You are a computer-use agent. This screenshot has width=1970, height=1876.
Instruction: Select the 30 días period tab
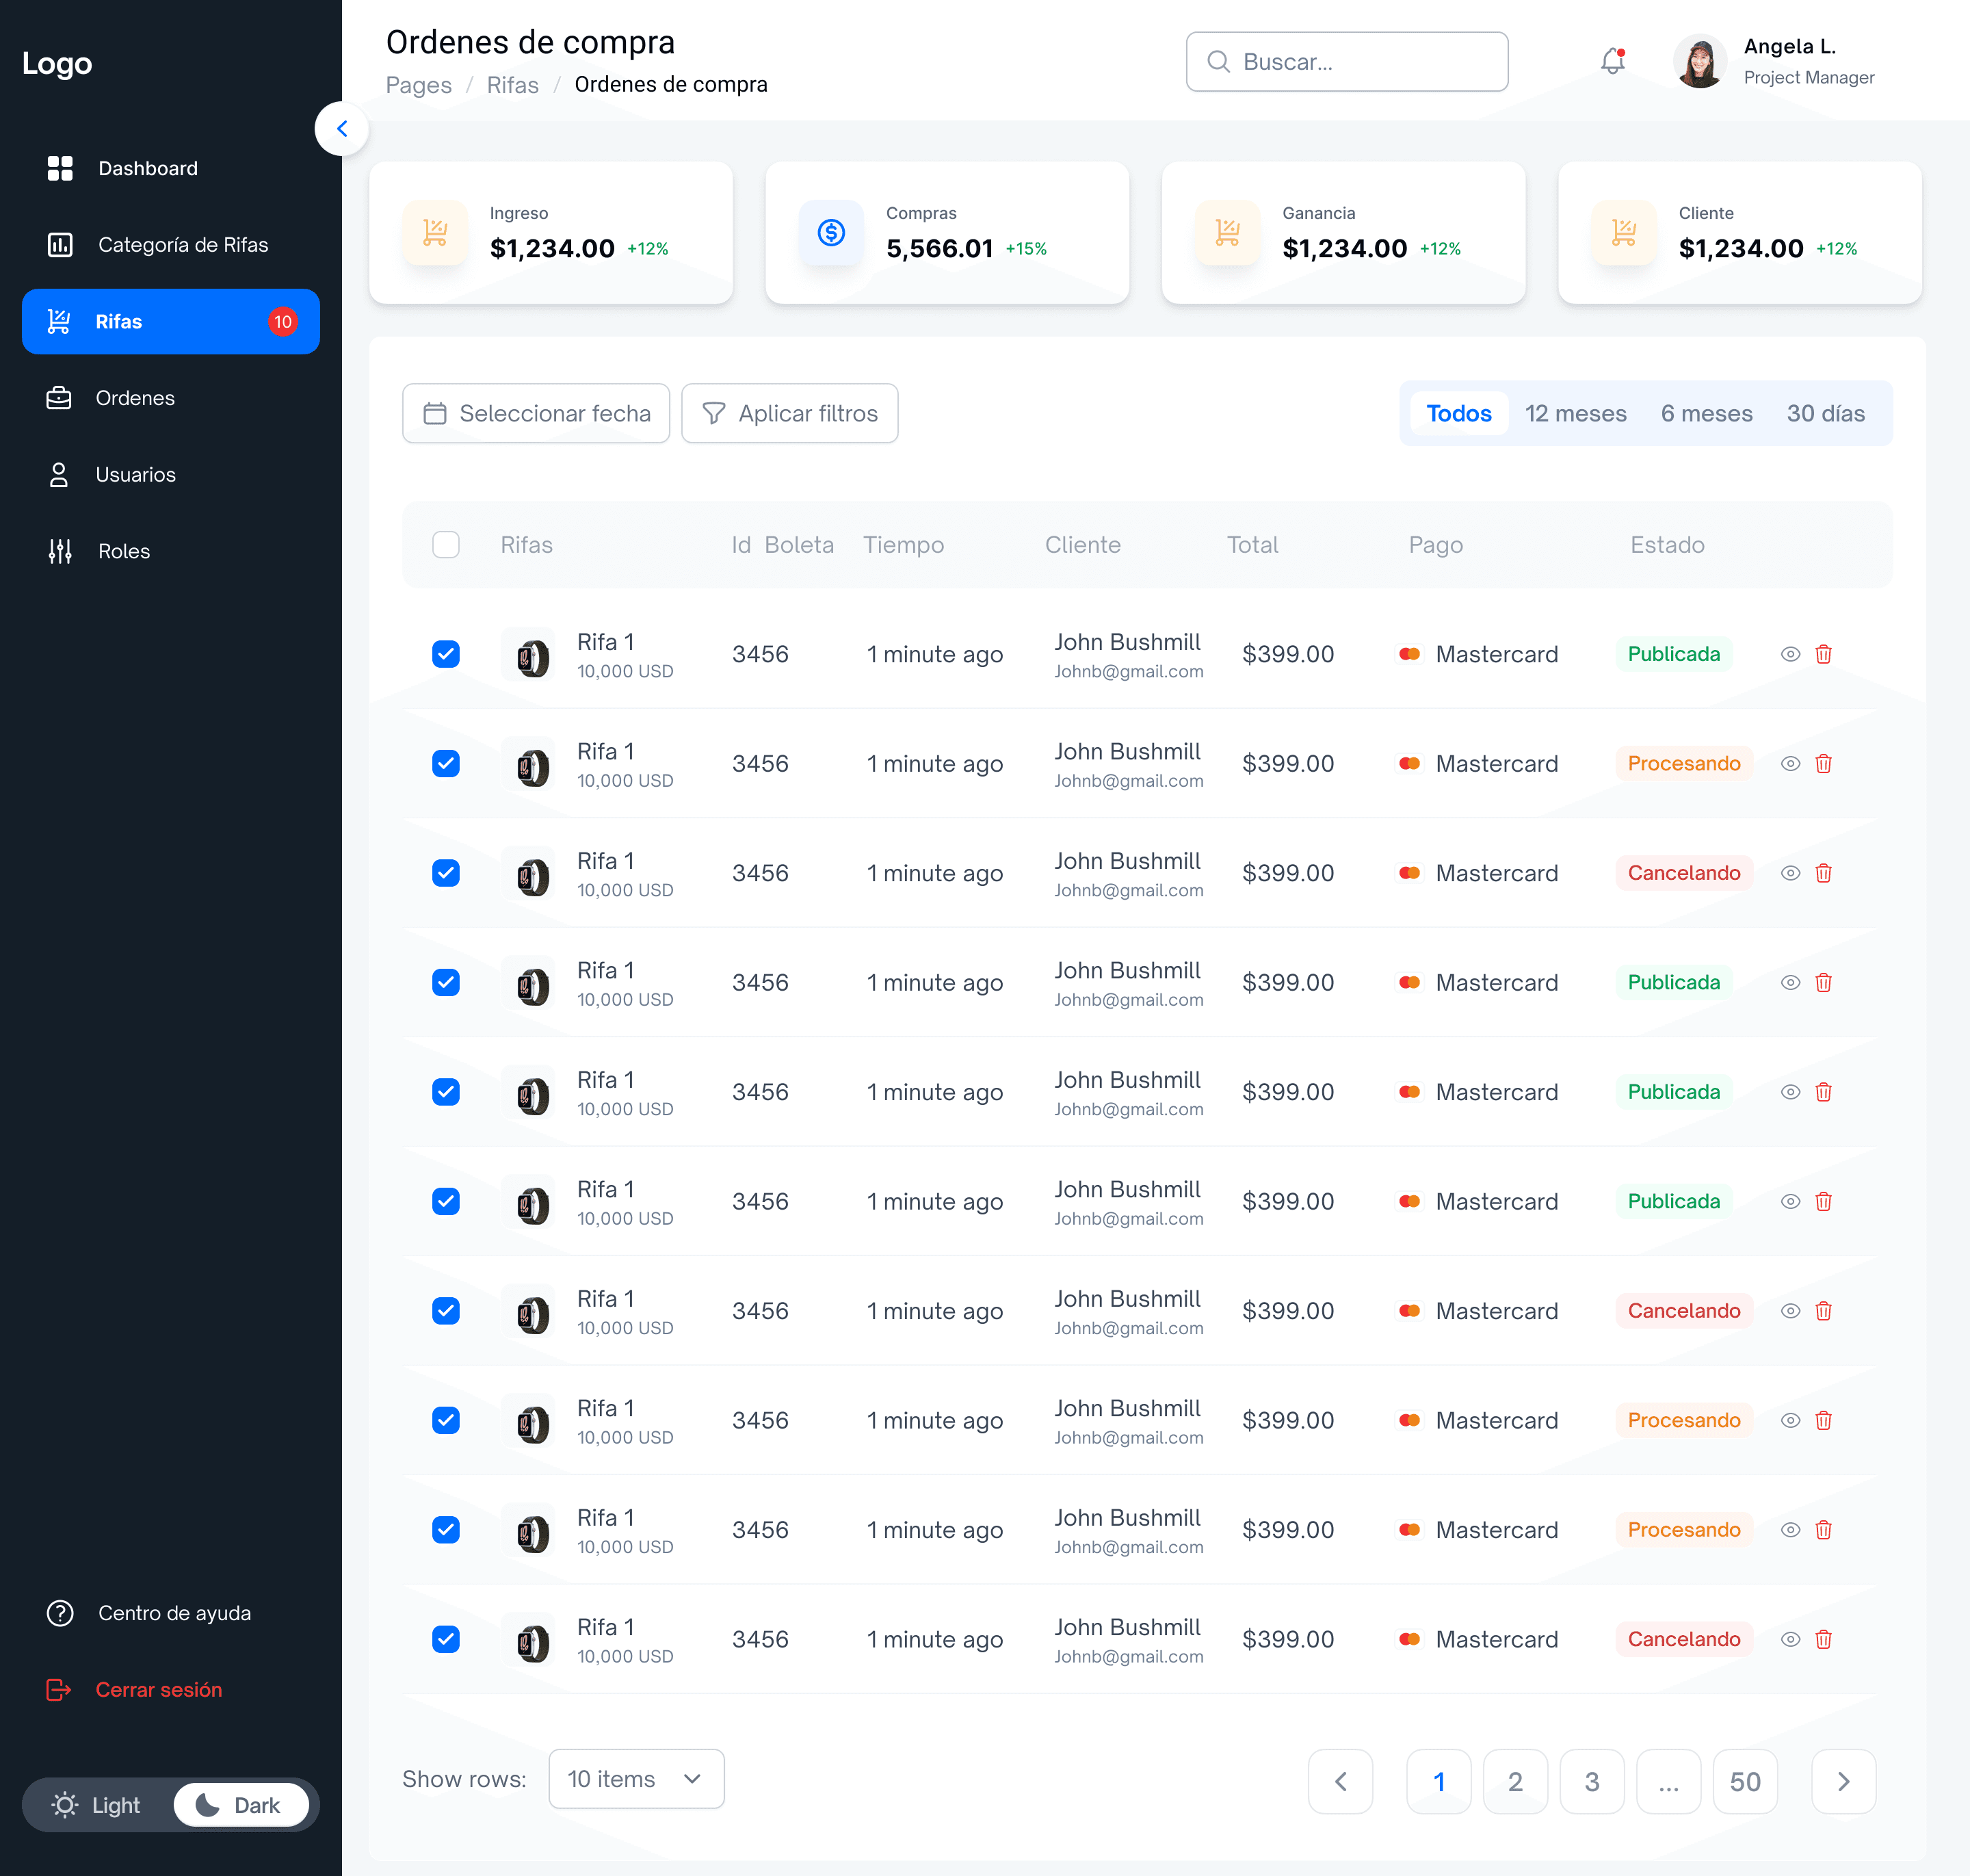tap(1825, 413)
